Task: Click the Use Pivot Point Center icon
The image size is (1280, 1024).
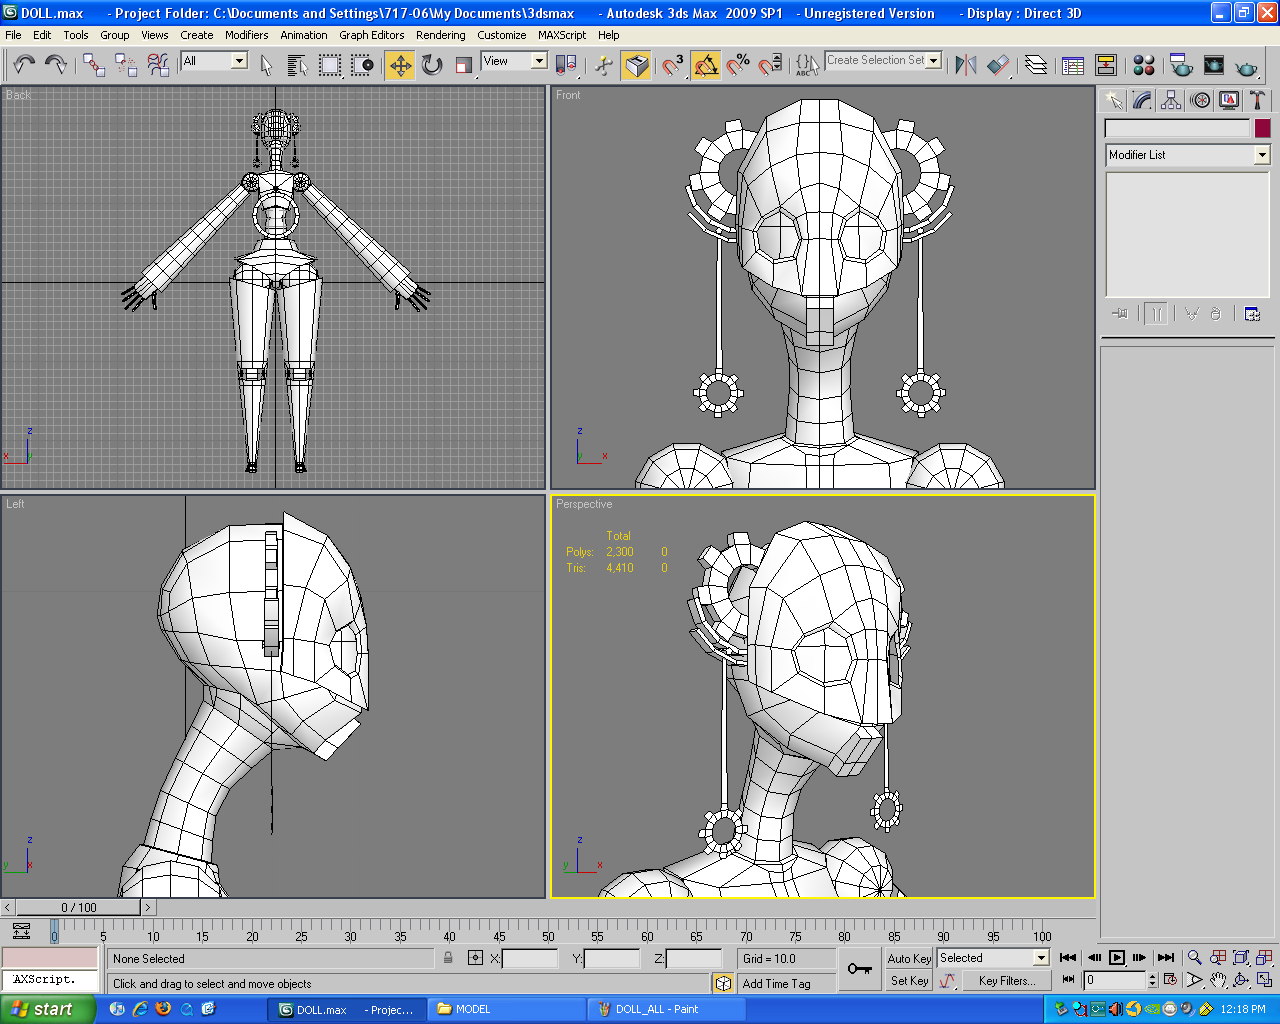Action: coord(566,65)
